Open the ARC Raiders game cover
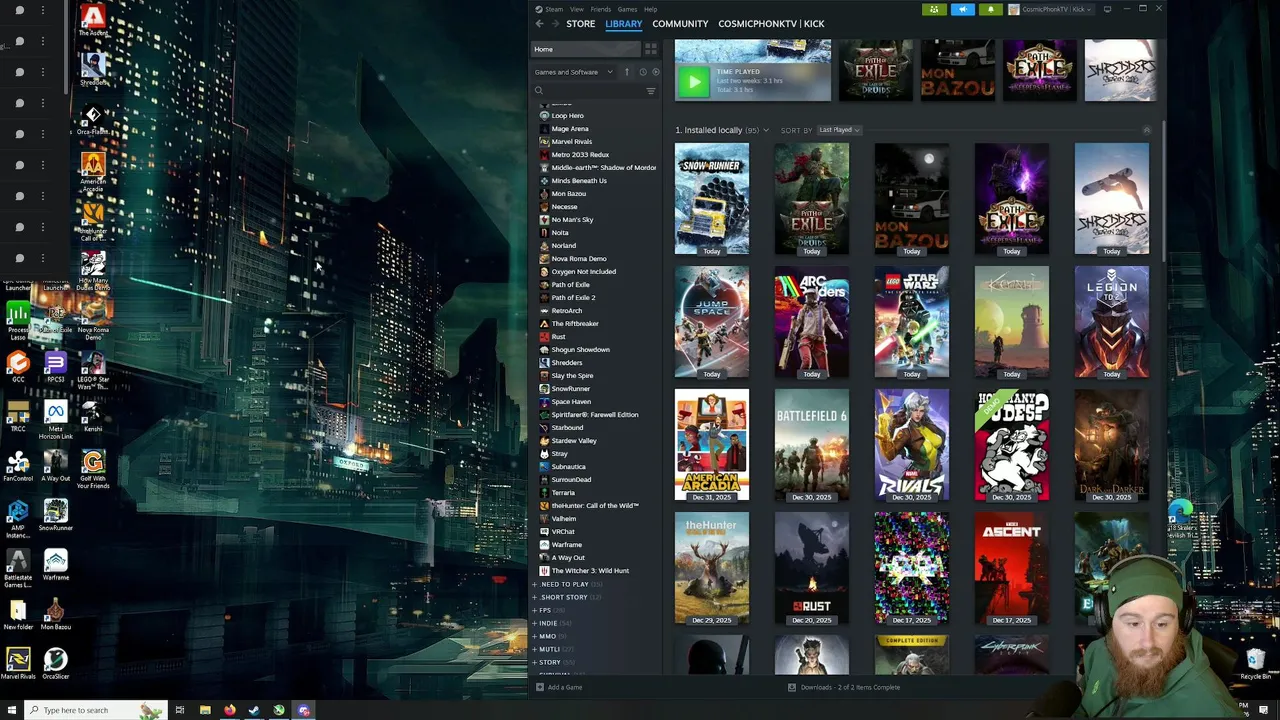This screenshot has width=1280, height=720. [x=811, y=322]
